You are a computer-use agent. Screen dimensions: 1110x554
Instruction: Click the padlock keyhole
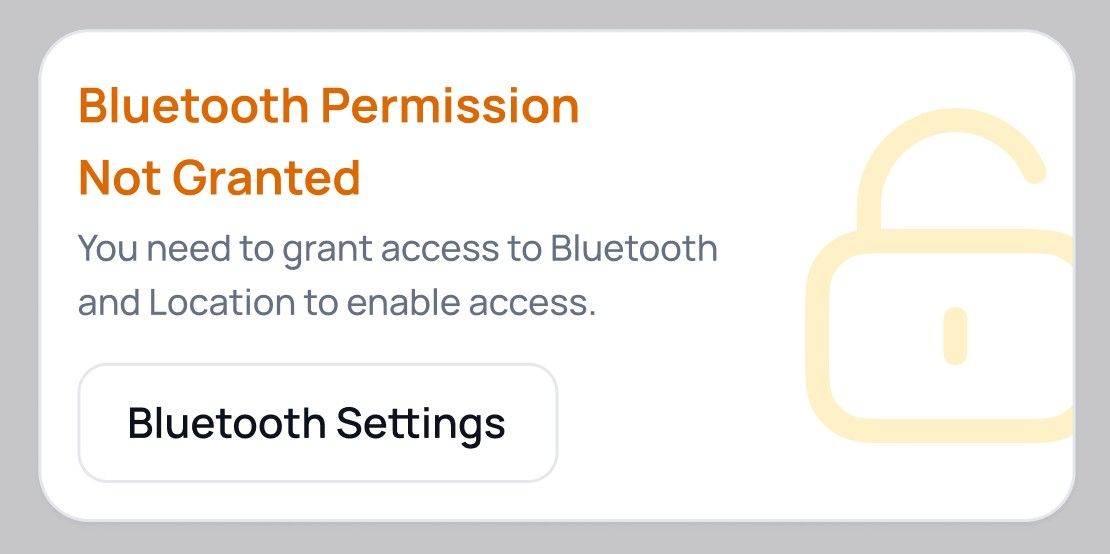(956, 335)
